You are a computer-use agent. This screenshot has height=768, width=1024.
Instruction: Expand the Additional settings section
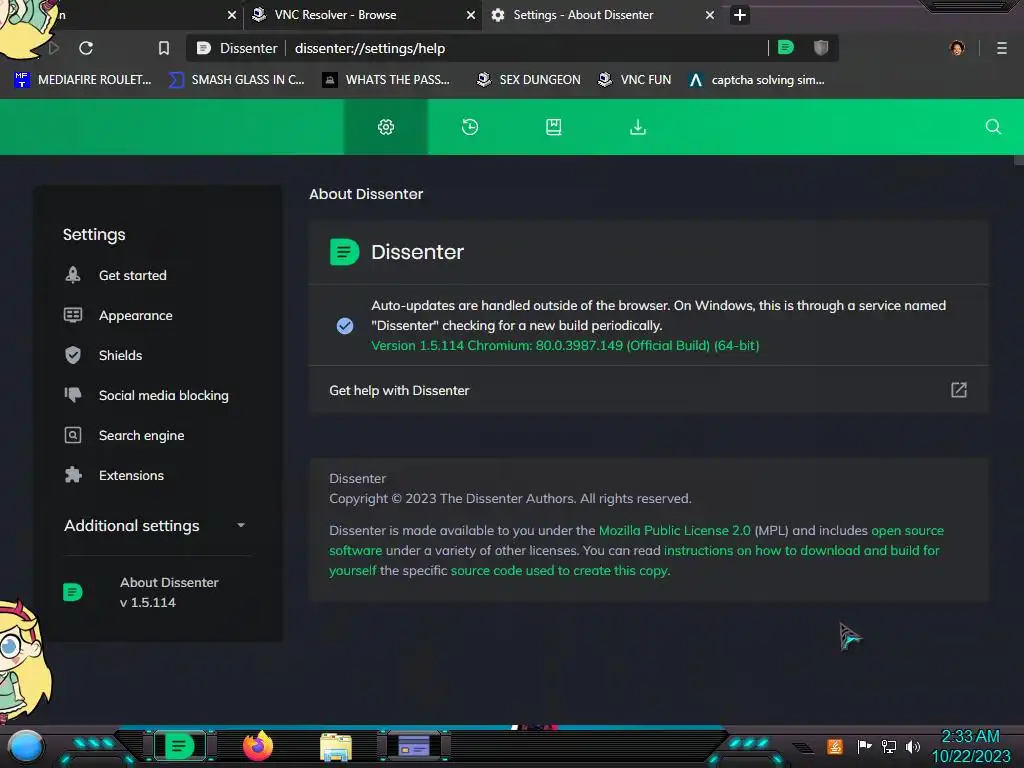(x=155, y=525)
